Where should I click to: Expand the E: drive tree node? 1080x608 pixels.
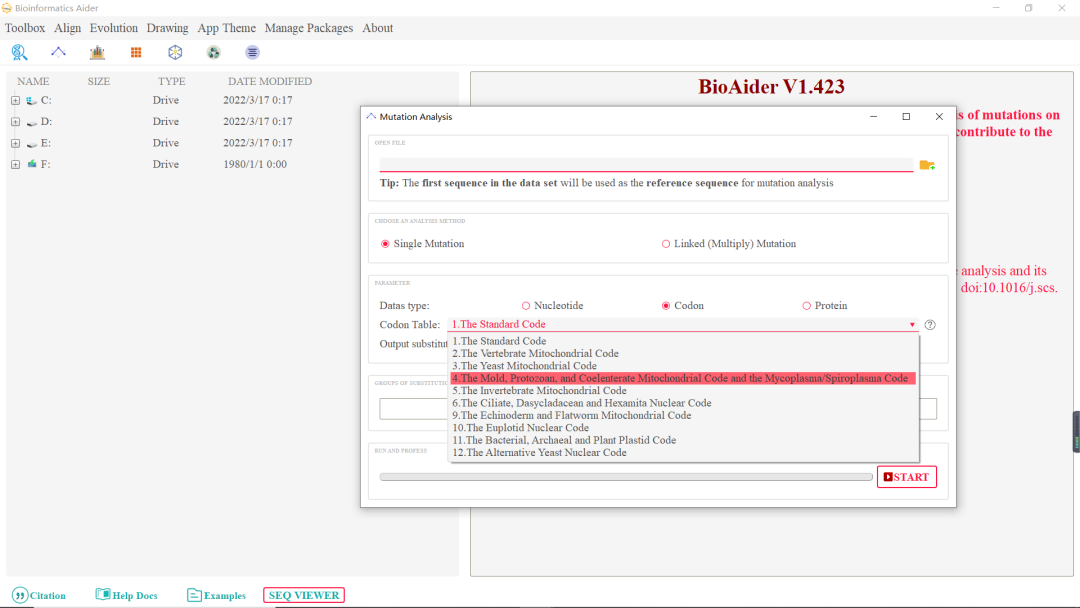[x=15, y=143]
